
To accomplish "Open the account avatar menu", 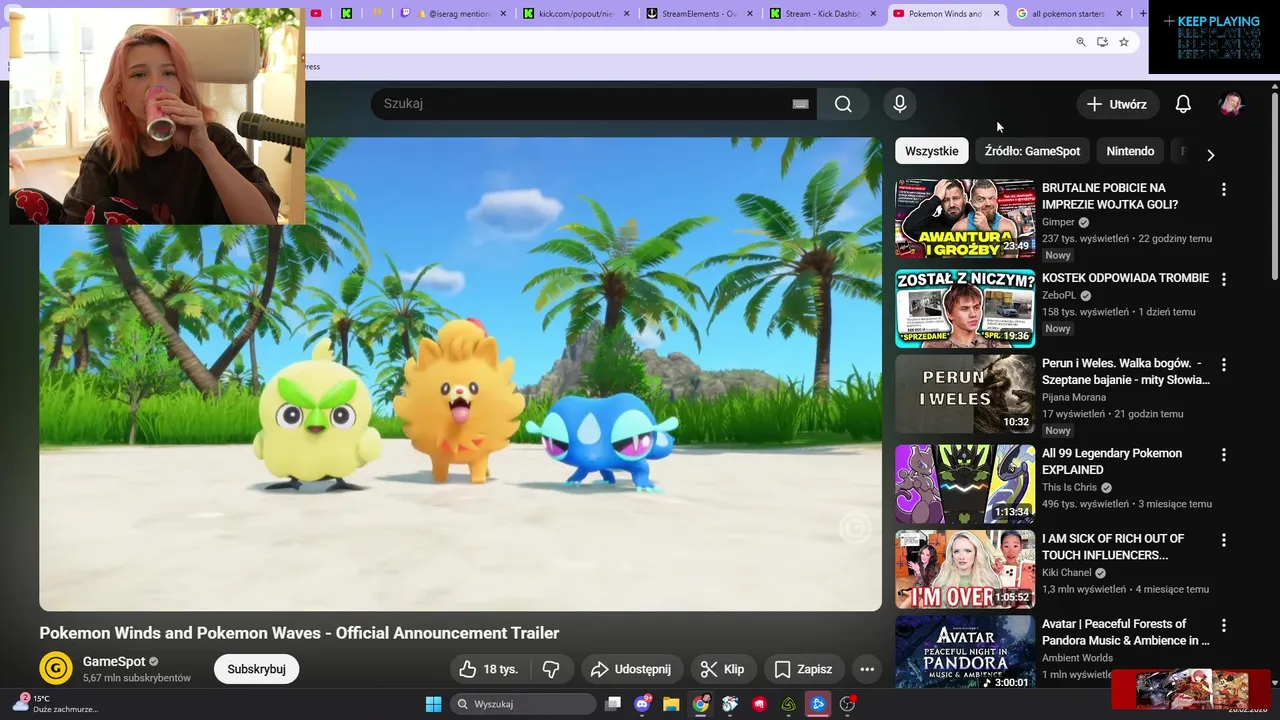I will point(1230,104).
